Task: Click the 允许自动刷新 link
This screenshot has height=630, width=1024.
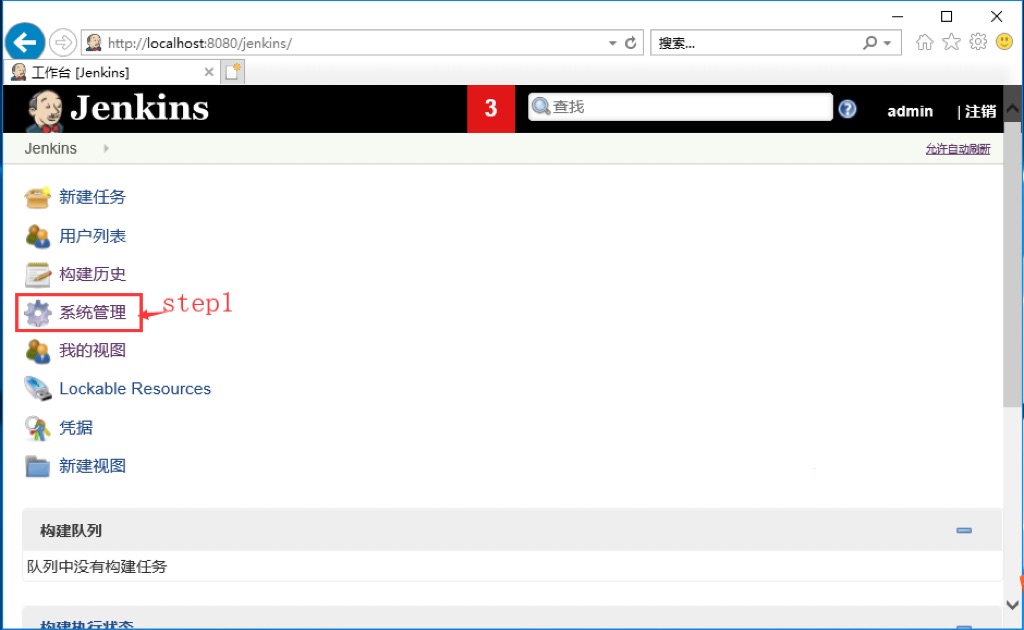Action: pyautogui.click(x=958, y=150)
